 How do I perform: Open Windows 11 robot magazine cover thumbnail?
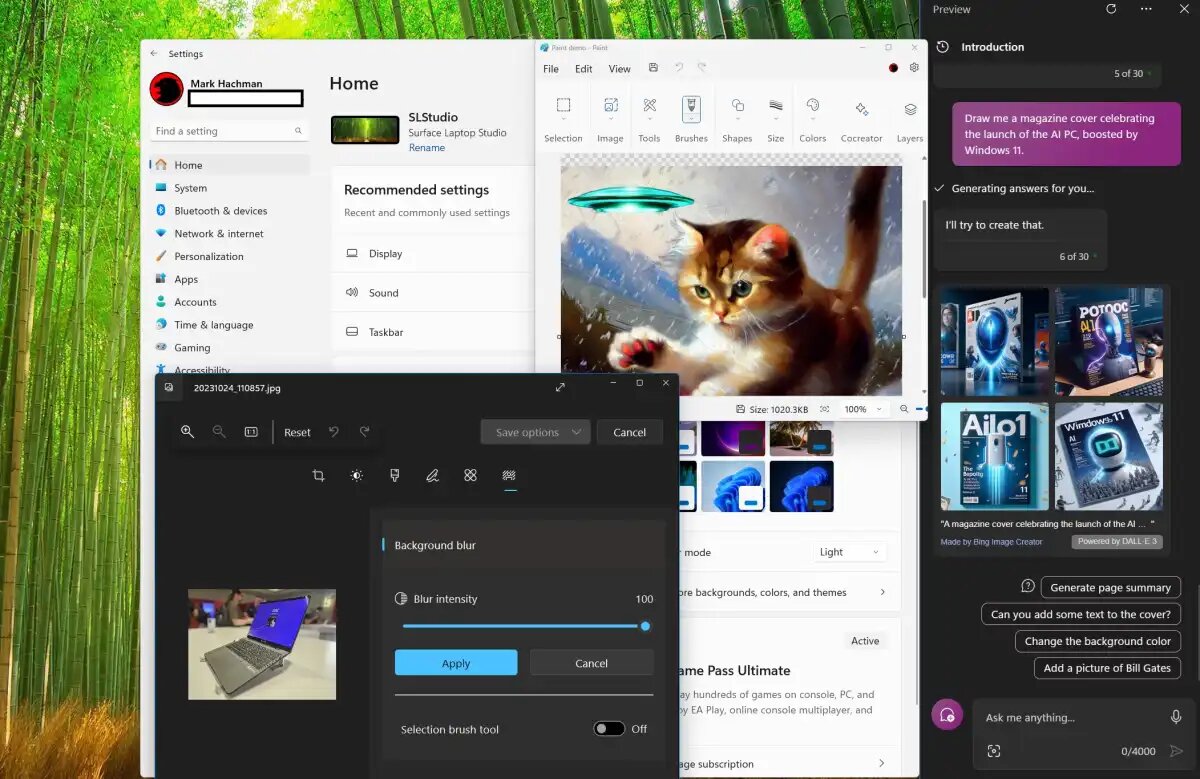pyautogui.click(x=1108, y=457)
